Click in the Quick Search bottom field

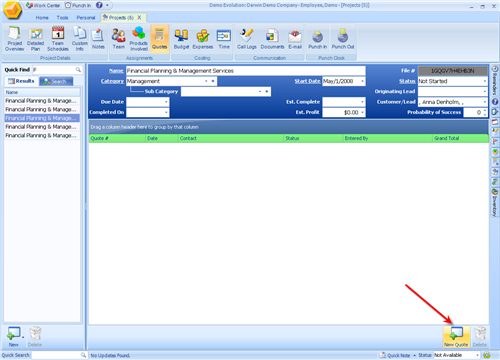pyautogui.click(x=56, y=355)
